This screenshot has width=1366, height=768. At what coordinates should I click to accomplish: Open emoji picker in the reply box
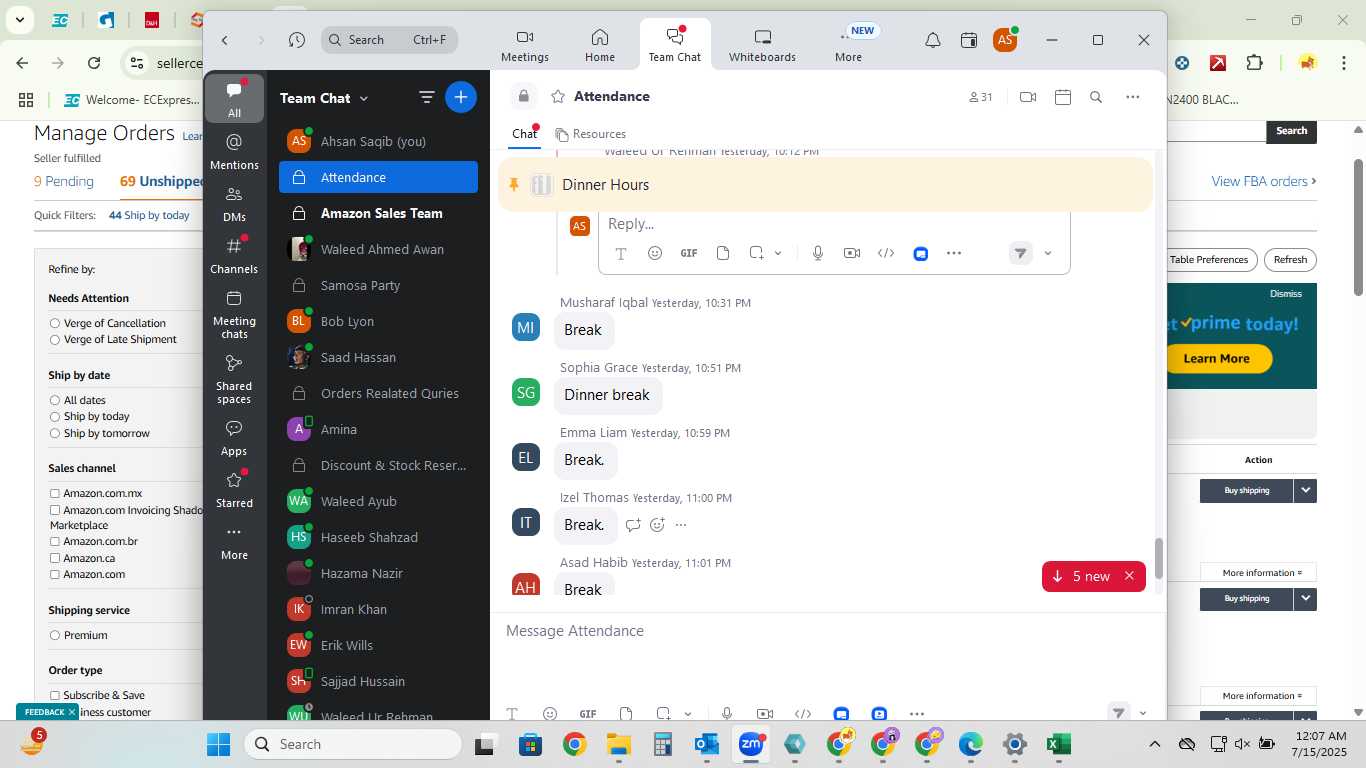pyautogui.click(x=655, y=253)
